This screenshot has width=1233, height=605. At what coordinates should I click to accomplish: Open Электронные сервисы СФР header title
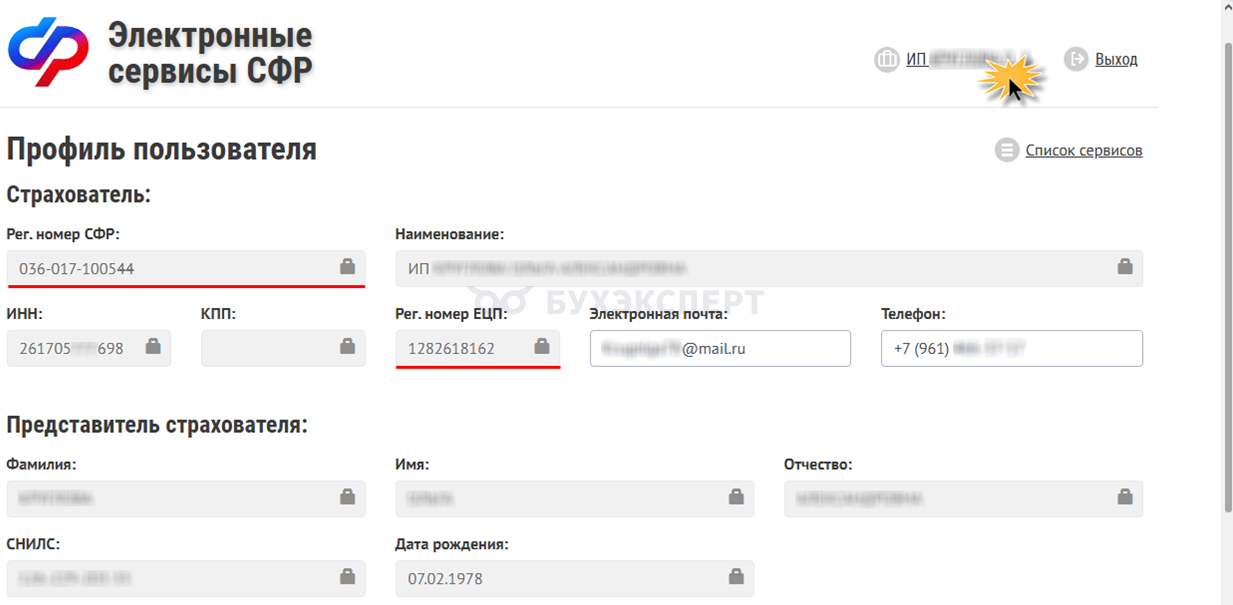pos(210,53)
